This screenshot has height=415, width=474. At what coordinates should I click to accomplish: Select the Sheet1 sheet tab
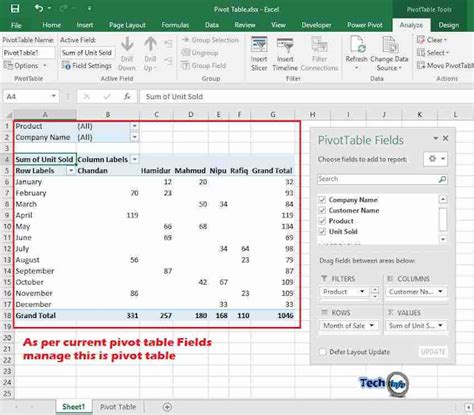tap(74, 407)
